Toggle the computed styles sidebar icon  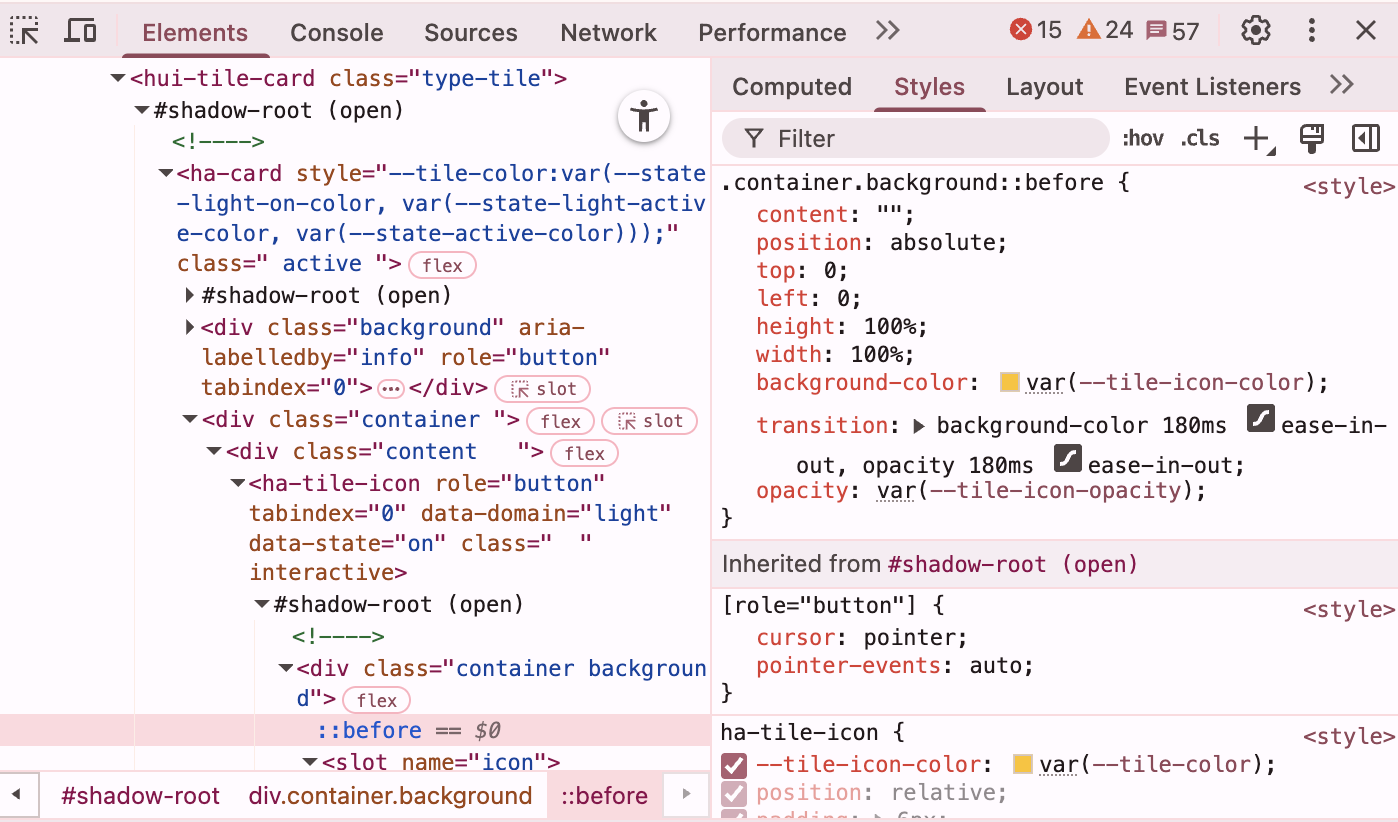(x=1365, y=139)
